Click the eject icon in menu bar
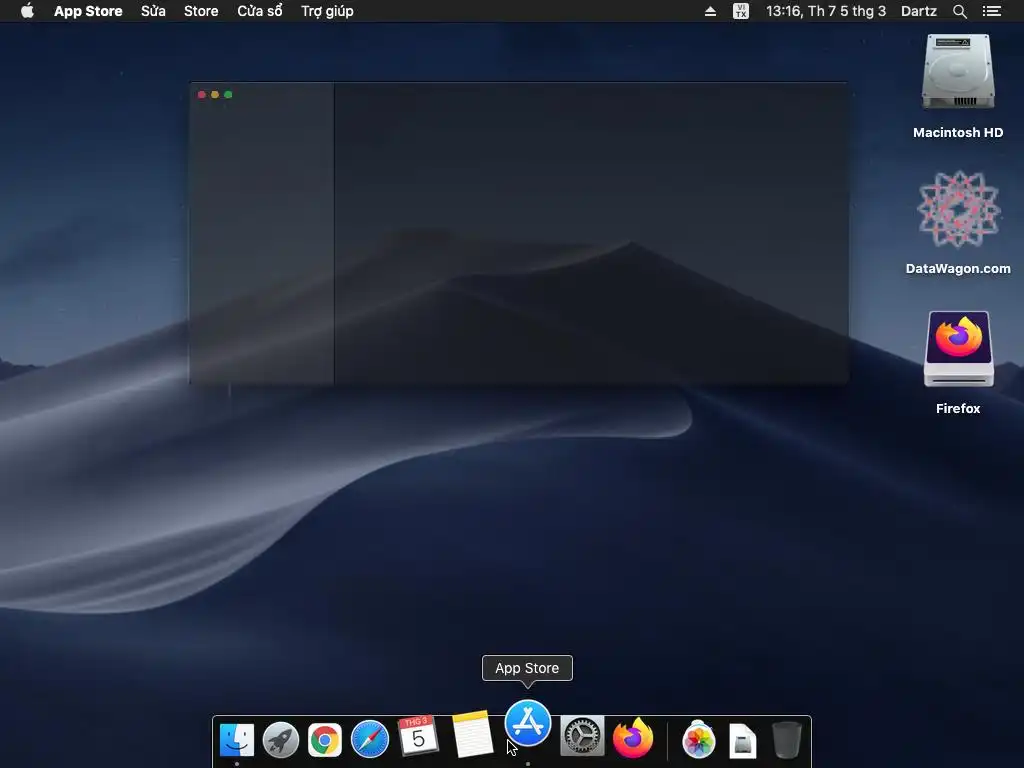 [x=711, y=11]
